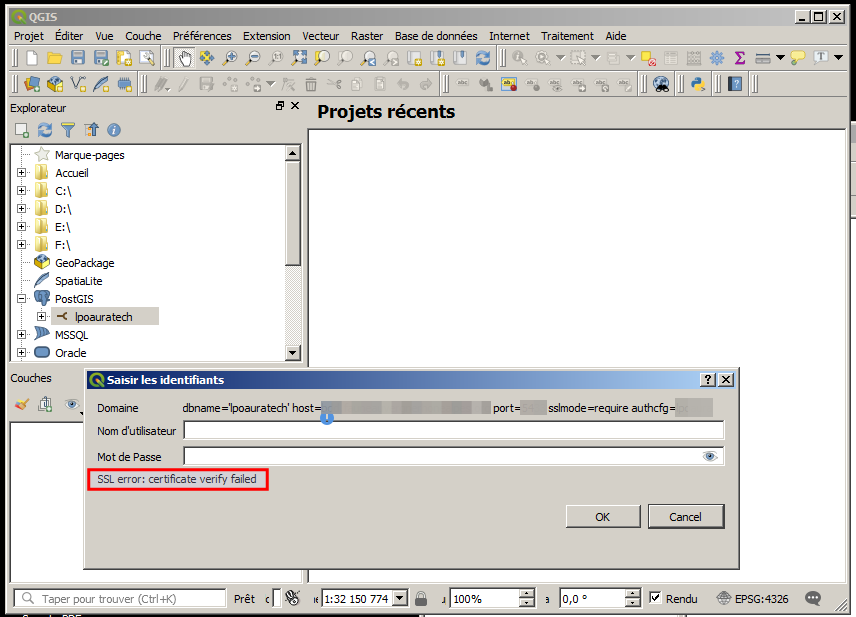
Task: Expand the lpoauratech PostGIS connection
Action: [41, 317]
